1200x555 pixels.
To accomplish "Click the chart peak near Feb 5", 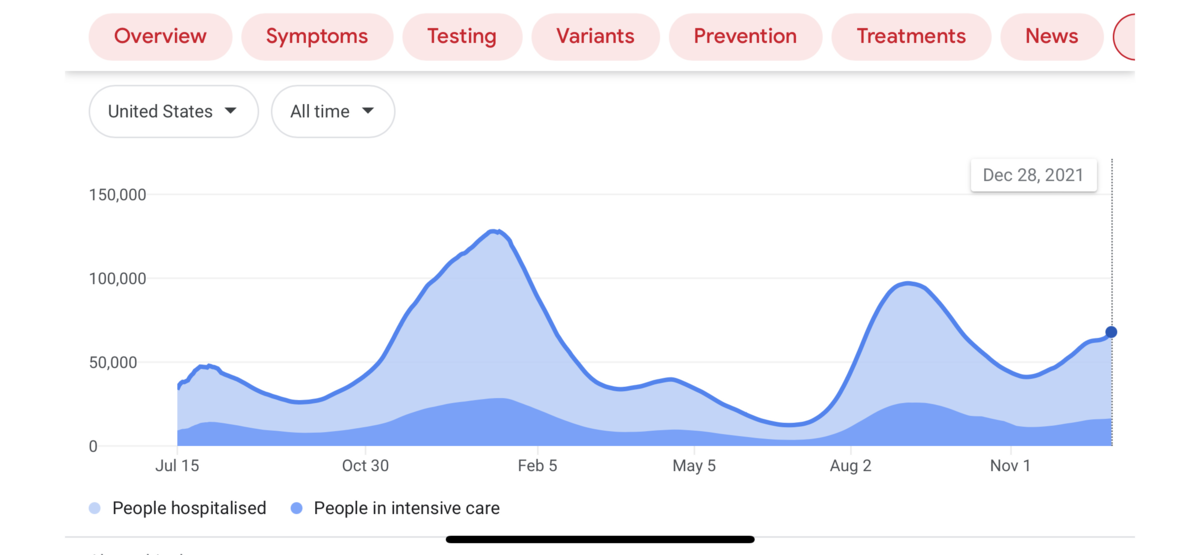I will pos(495,231).
